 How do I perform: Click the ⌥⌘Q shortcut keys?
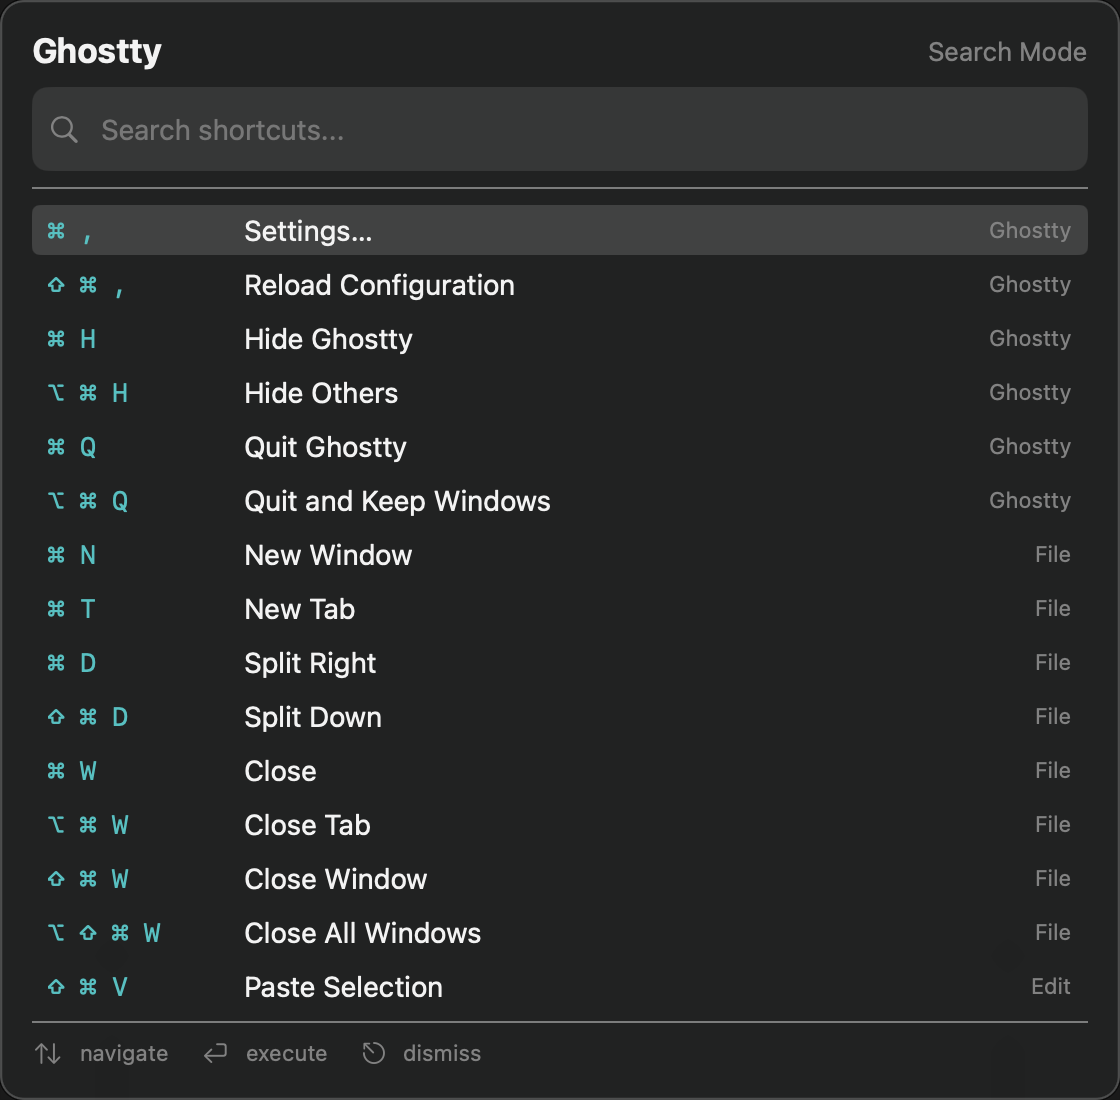click(87, 501)
